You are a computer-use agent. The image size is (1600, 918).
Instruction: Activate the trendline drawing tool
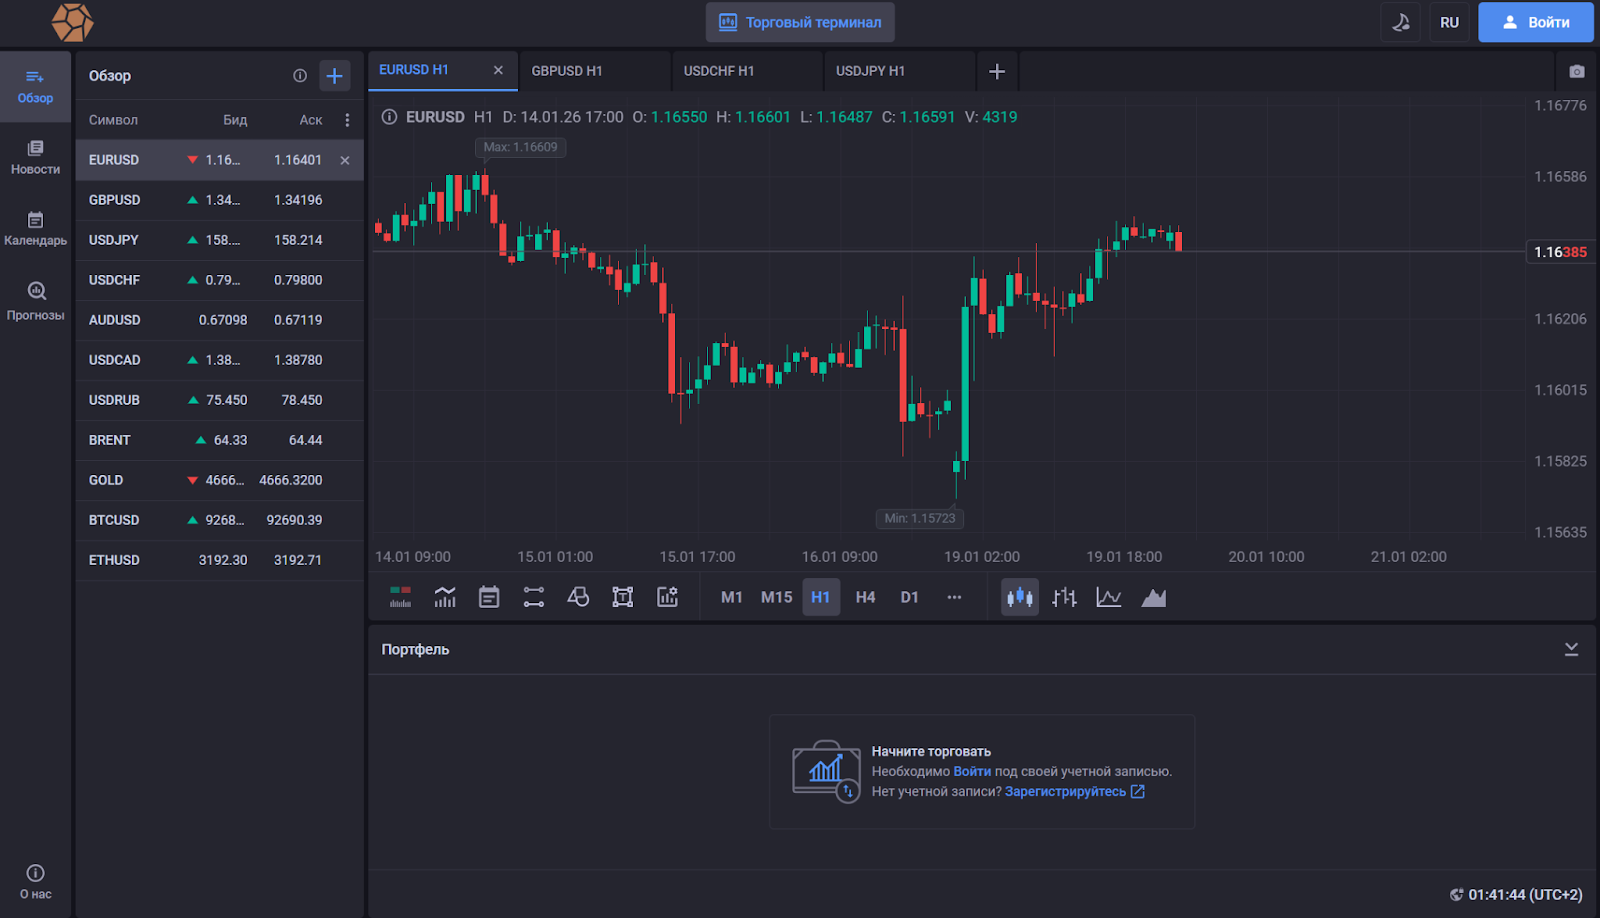coord(533,597)
